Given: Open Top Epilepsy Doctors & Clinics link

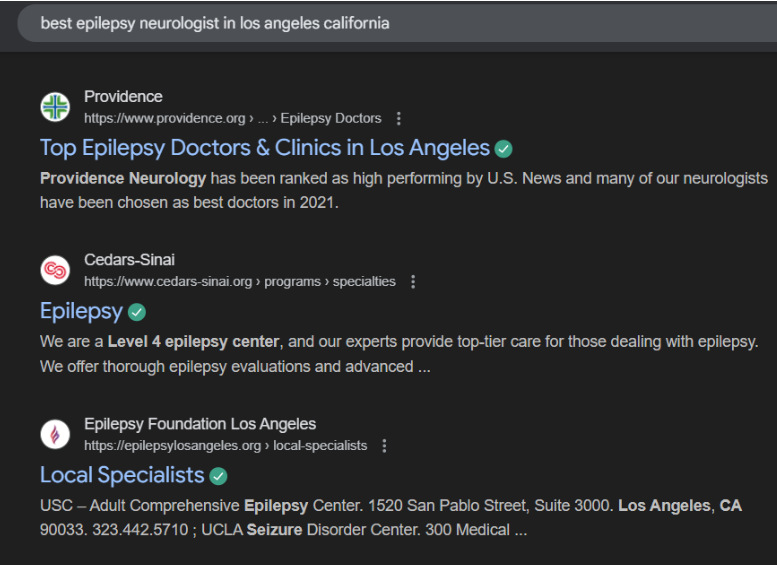Looking at the screenshot, I should click(x=264, y=148).
